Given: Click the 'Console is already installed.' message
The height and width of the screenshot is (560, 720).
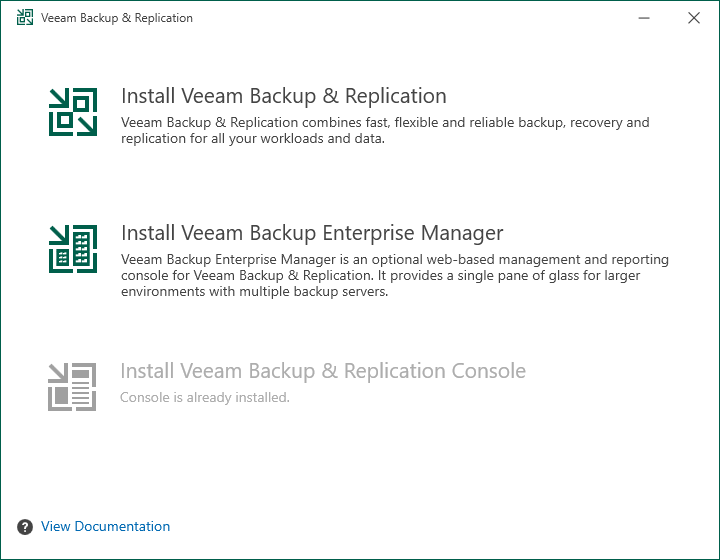Looking at the screenshot, I should coord(205,398).
